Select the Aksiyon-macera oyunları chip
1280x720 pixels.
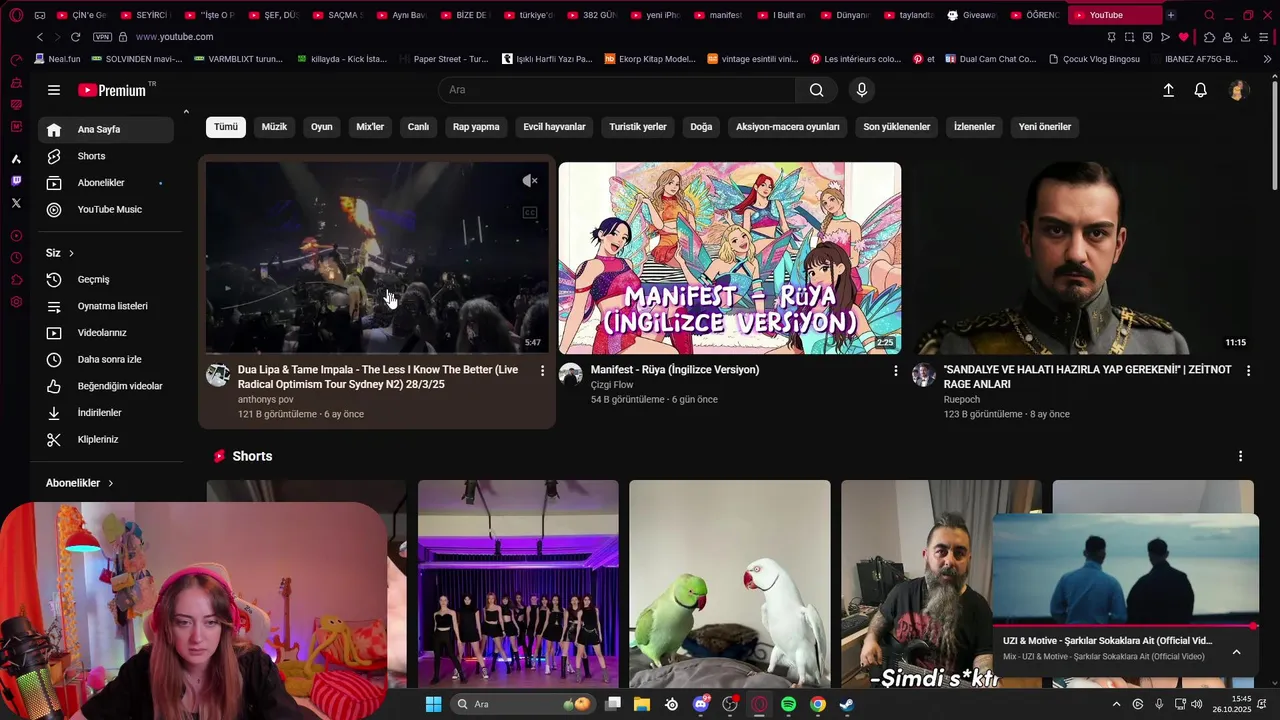[x=788, y=127]
